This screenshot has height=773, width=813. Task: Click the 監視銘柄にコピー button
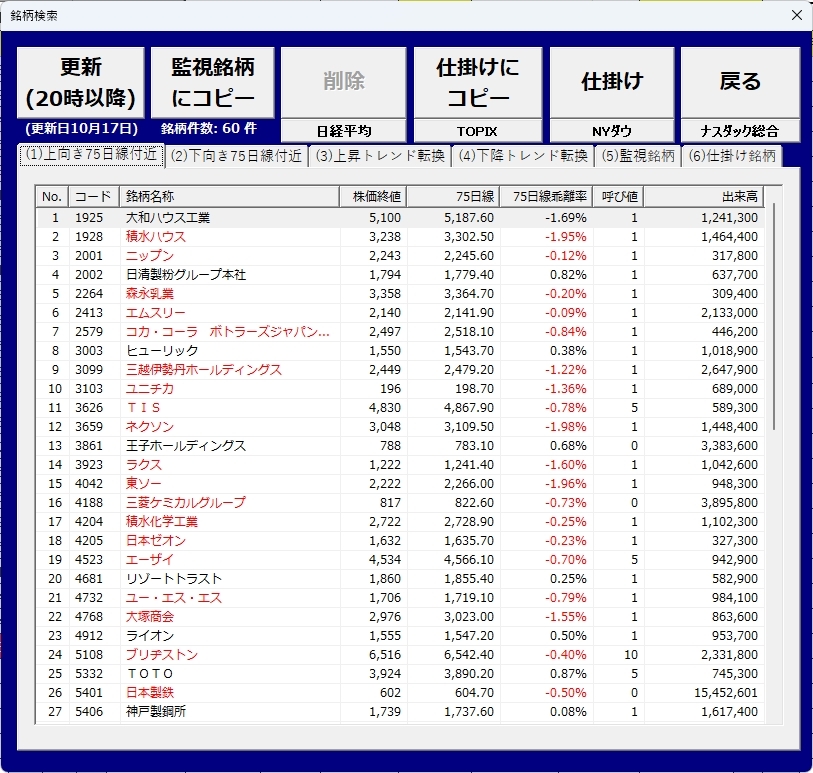coord(213,83)
